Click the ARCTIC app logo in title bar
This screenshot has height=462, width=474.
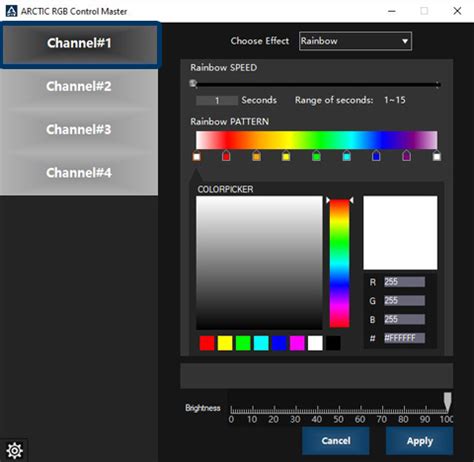11,11
